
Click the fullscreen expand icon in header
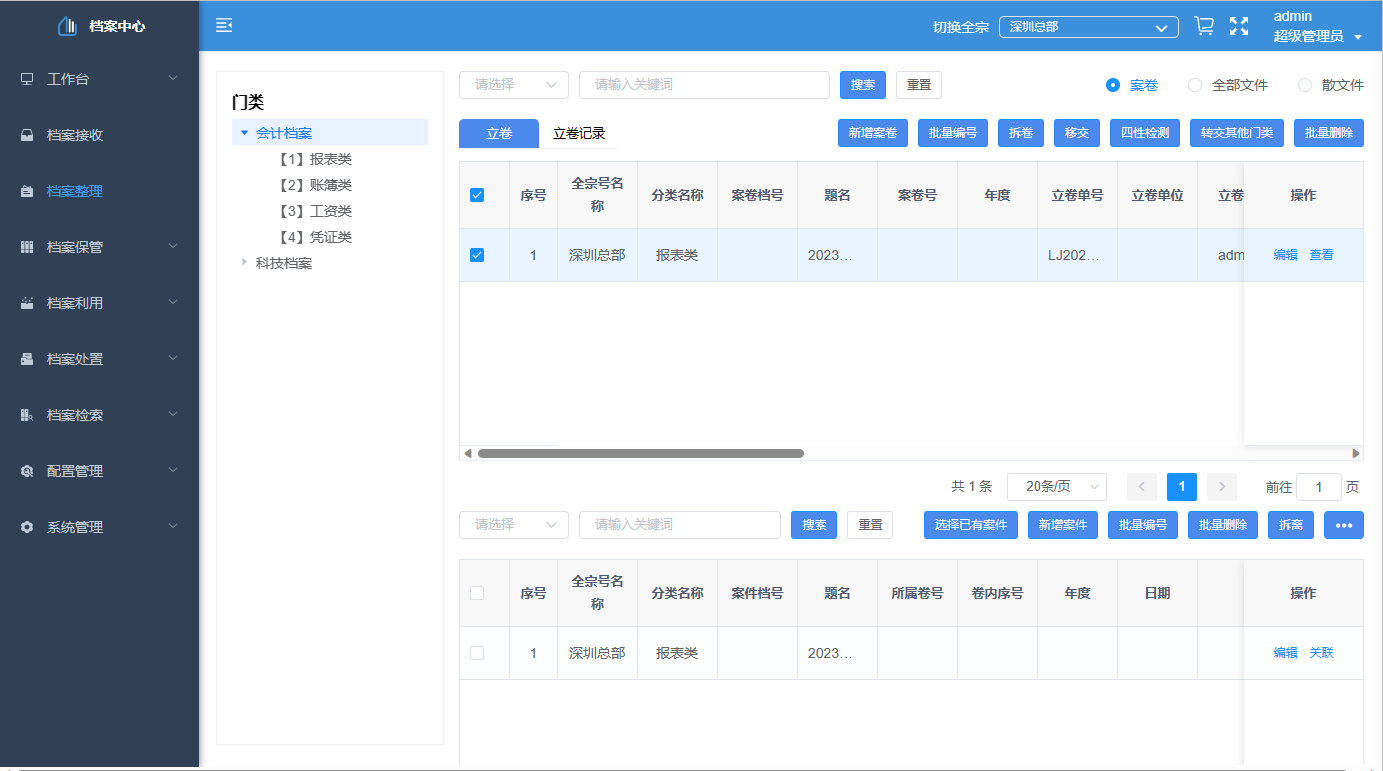pyautogui.click(x=1239, y=25)
